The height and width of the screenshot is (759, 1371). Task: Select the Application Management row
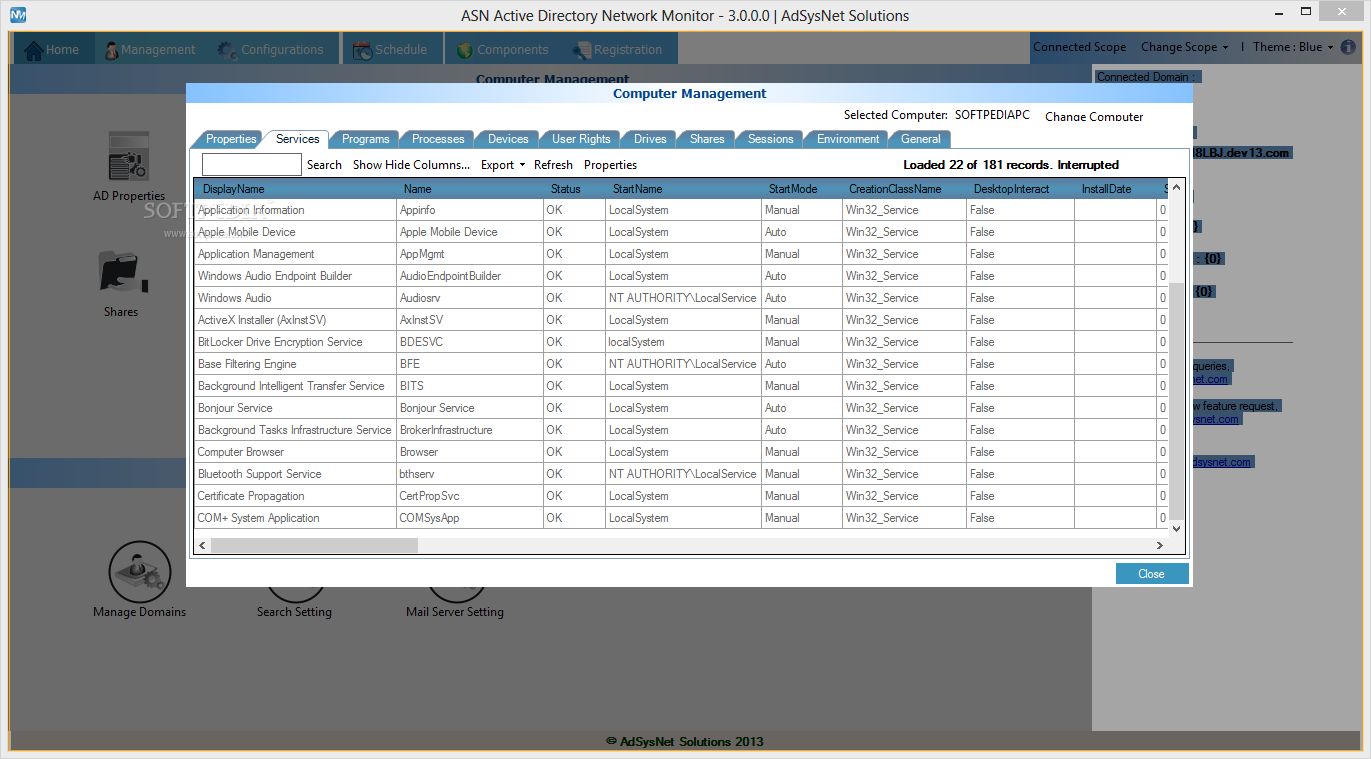click(x=680, y=254)
